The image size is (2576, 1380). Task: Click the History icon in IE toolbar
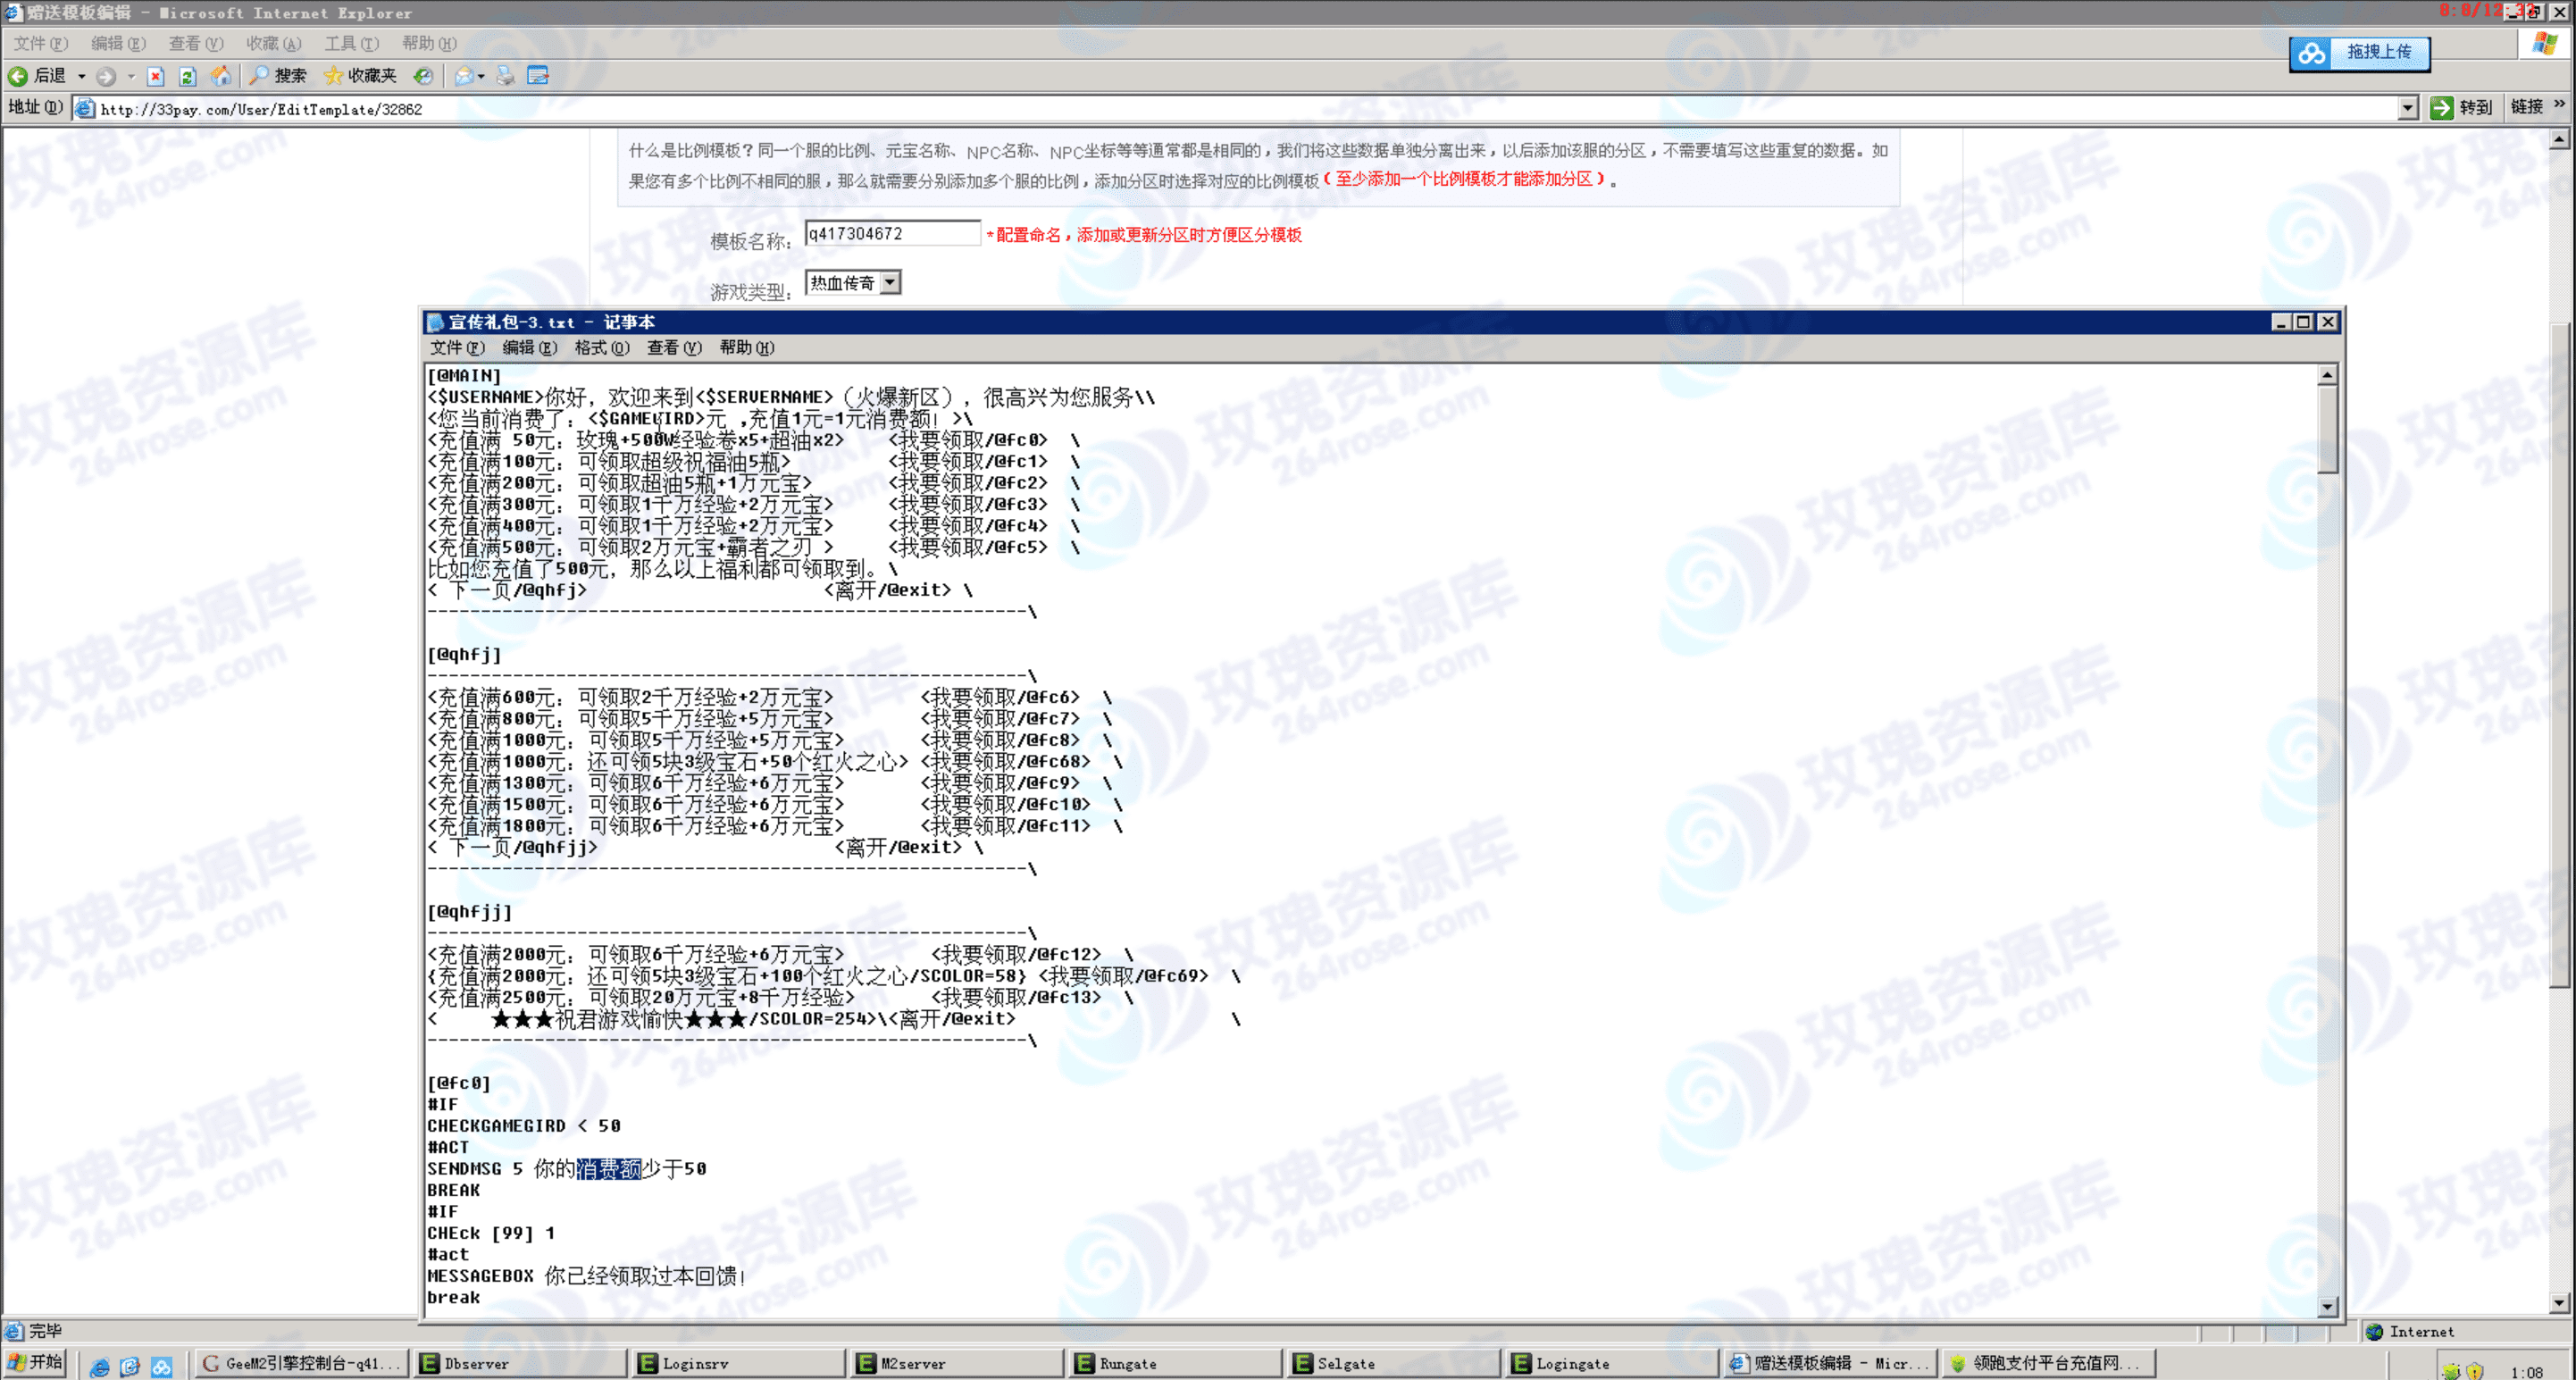[424, 76]
